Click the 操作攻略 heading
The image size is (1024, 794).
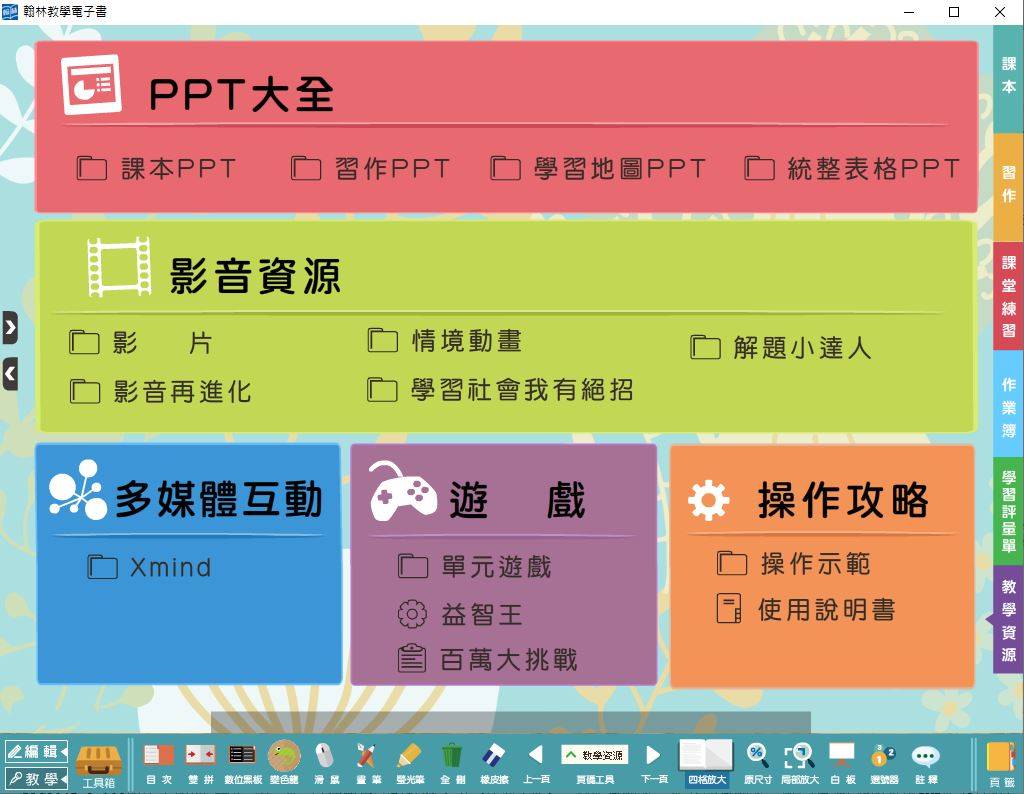click(x=843, y=500)
